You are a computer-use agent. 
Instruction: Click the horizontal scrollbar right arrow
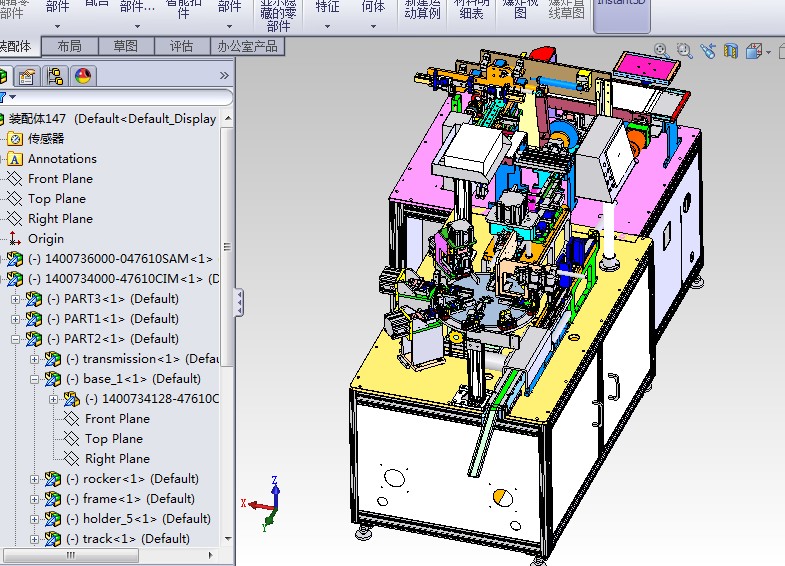tap(211, 555)
